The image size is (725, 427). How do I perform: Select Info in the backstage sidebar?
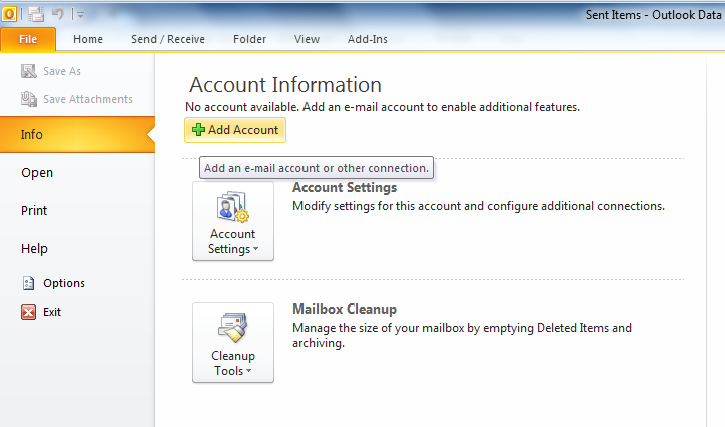77,135
